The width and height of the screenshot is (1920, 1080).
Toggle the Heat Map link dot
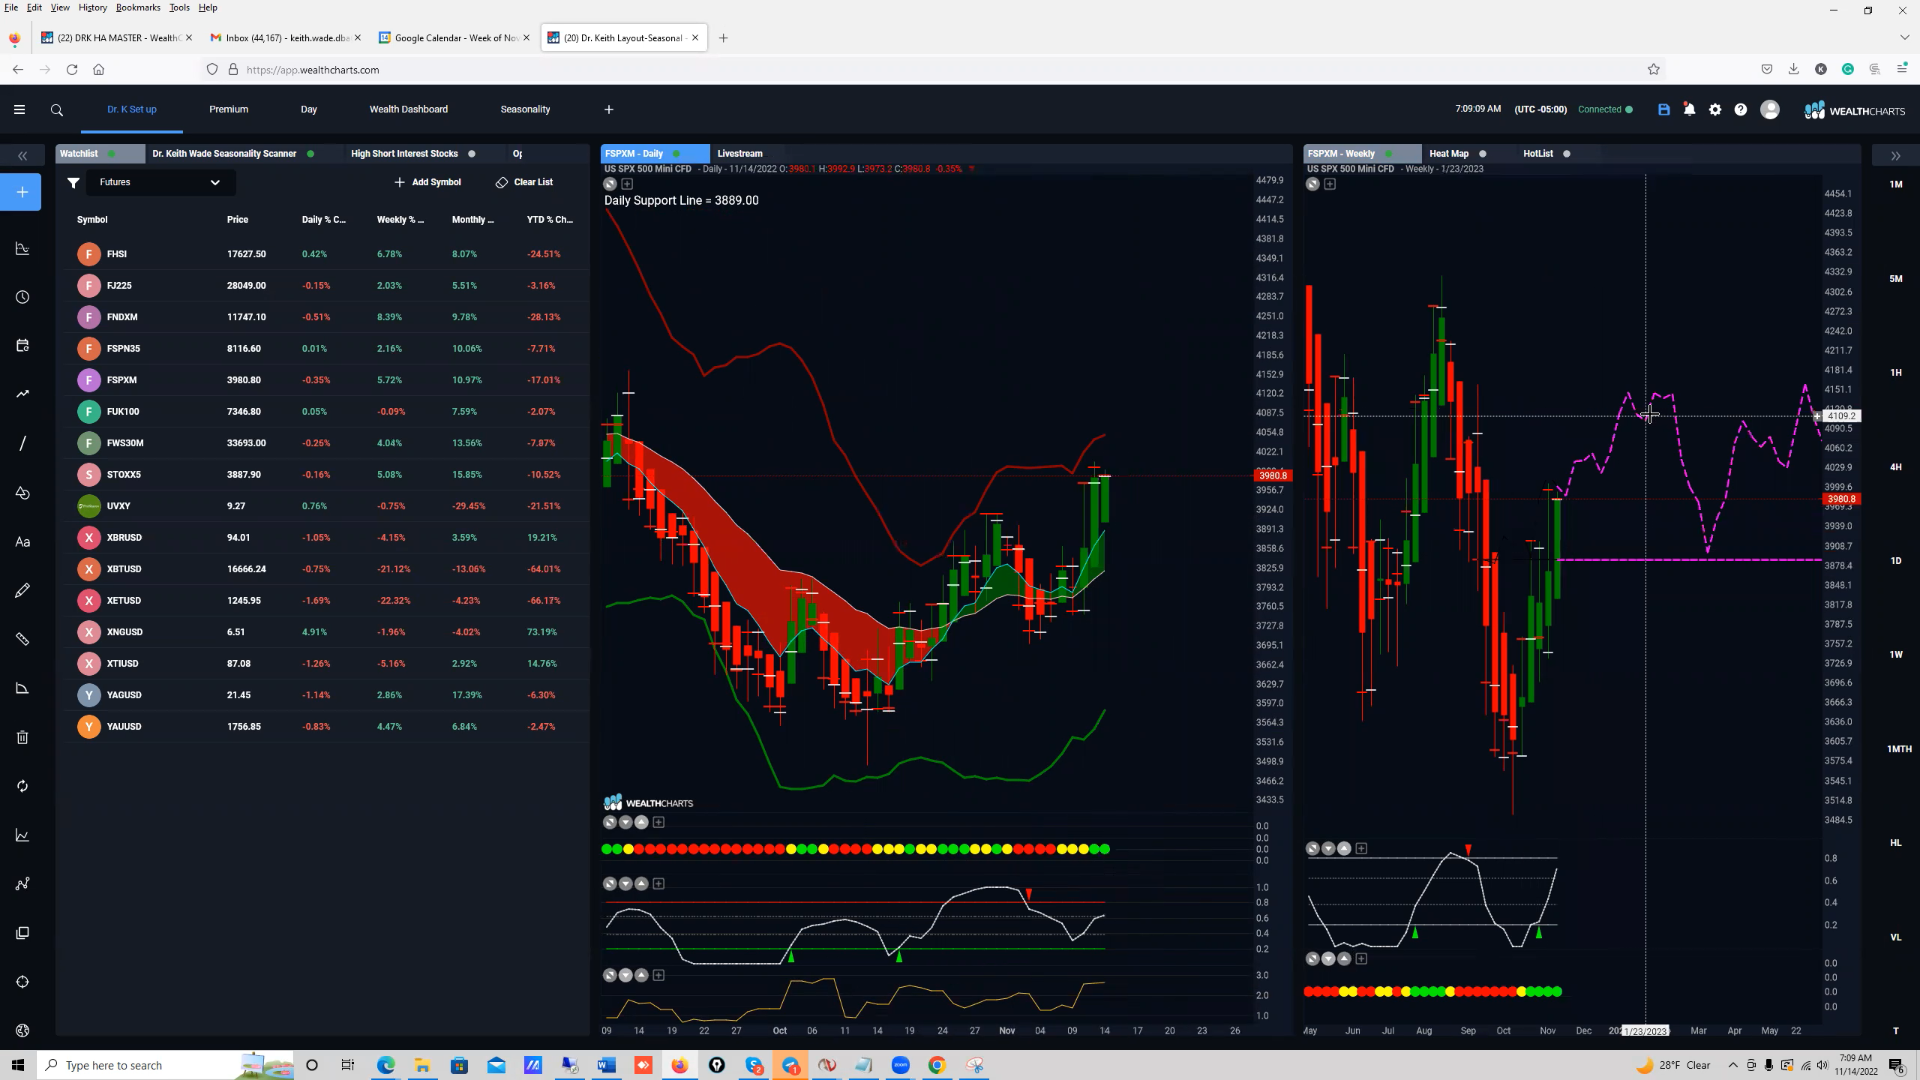click(1483, 154)
